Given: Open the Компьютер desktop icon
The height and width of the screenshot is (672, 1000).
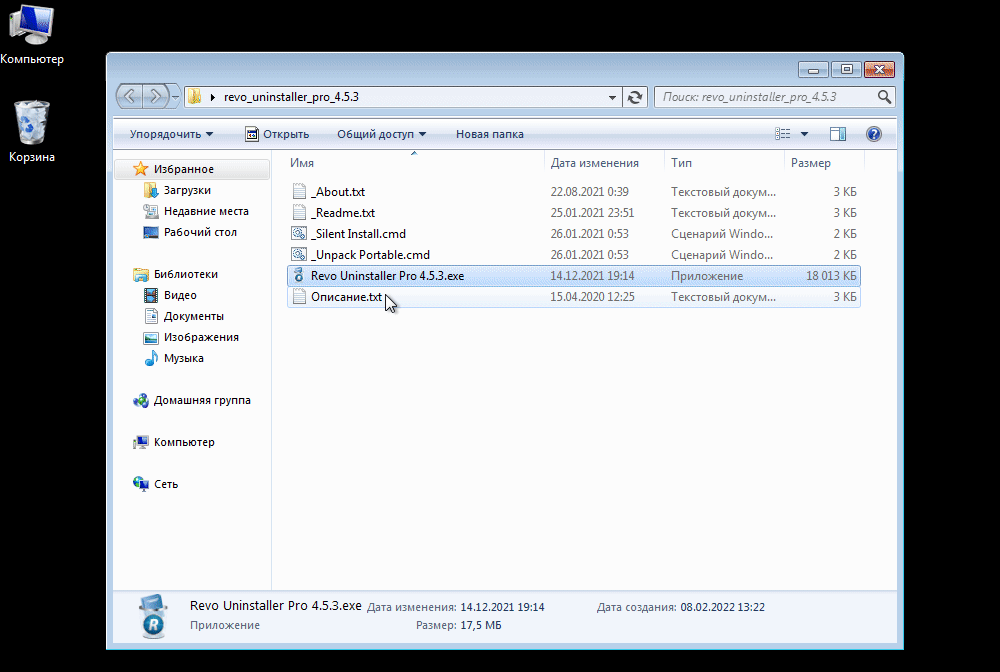Looking at the screenshot, I should click(31, 33).
